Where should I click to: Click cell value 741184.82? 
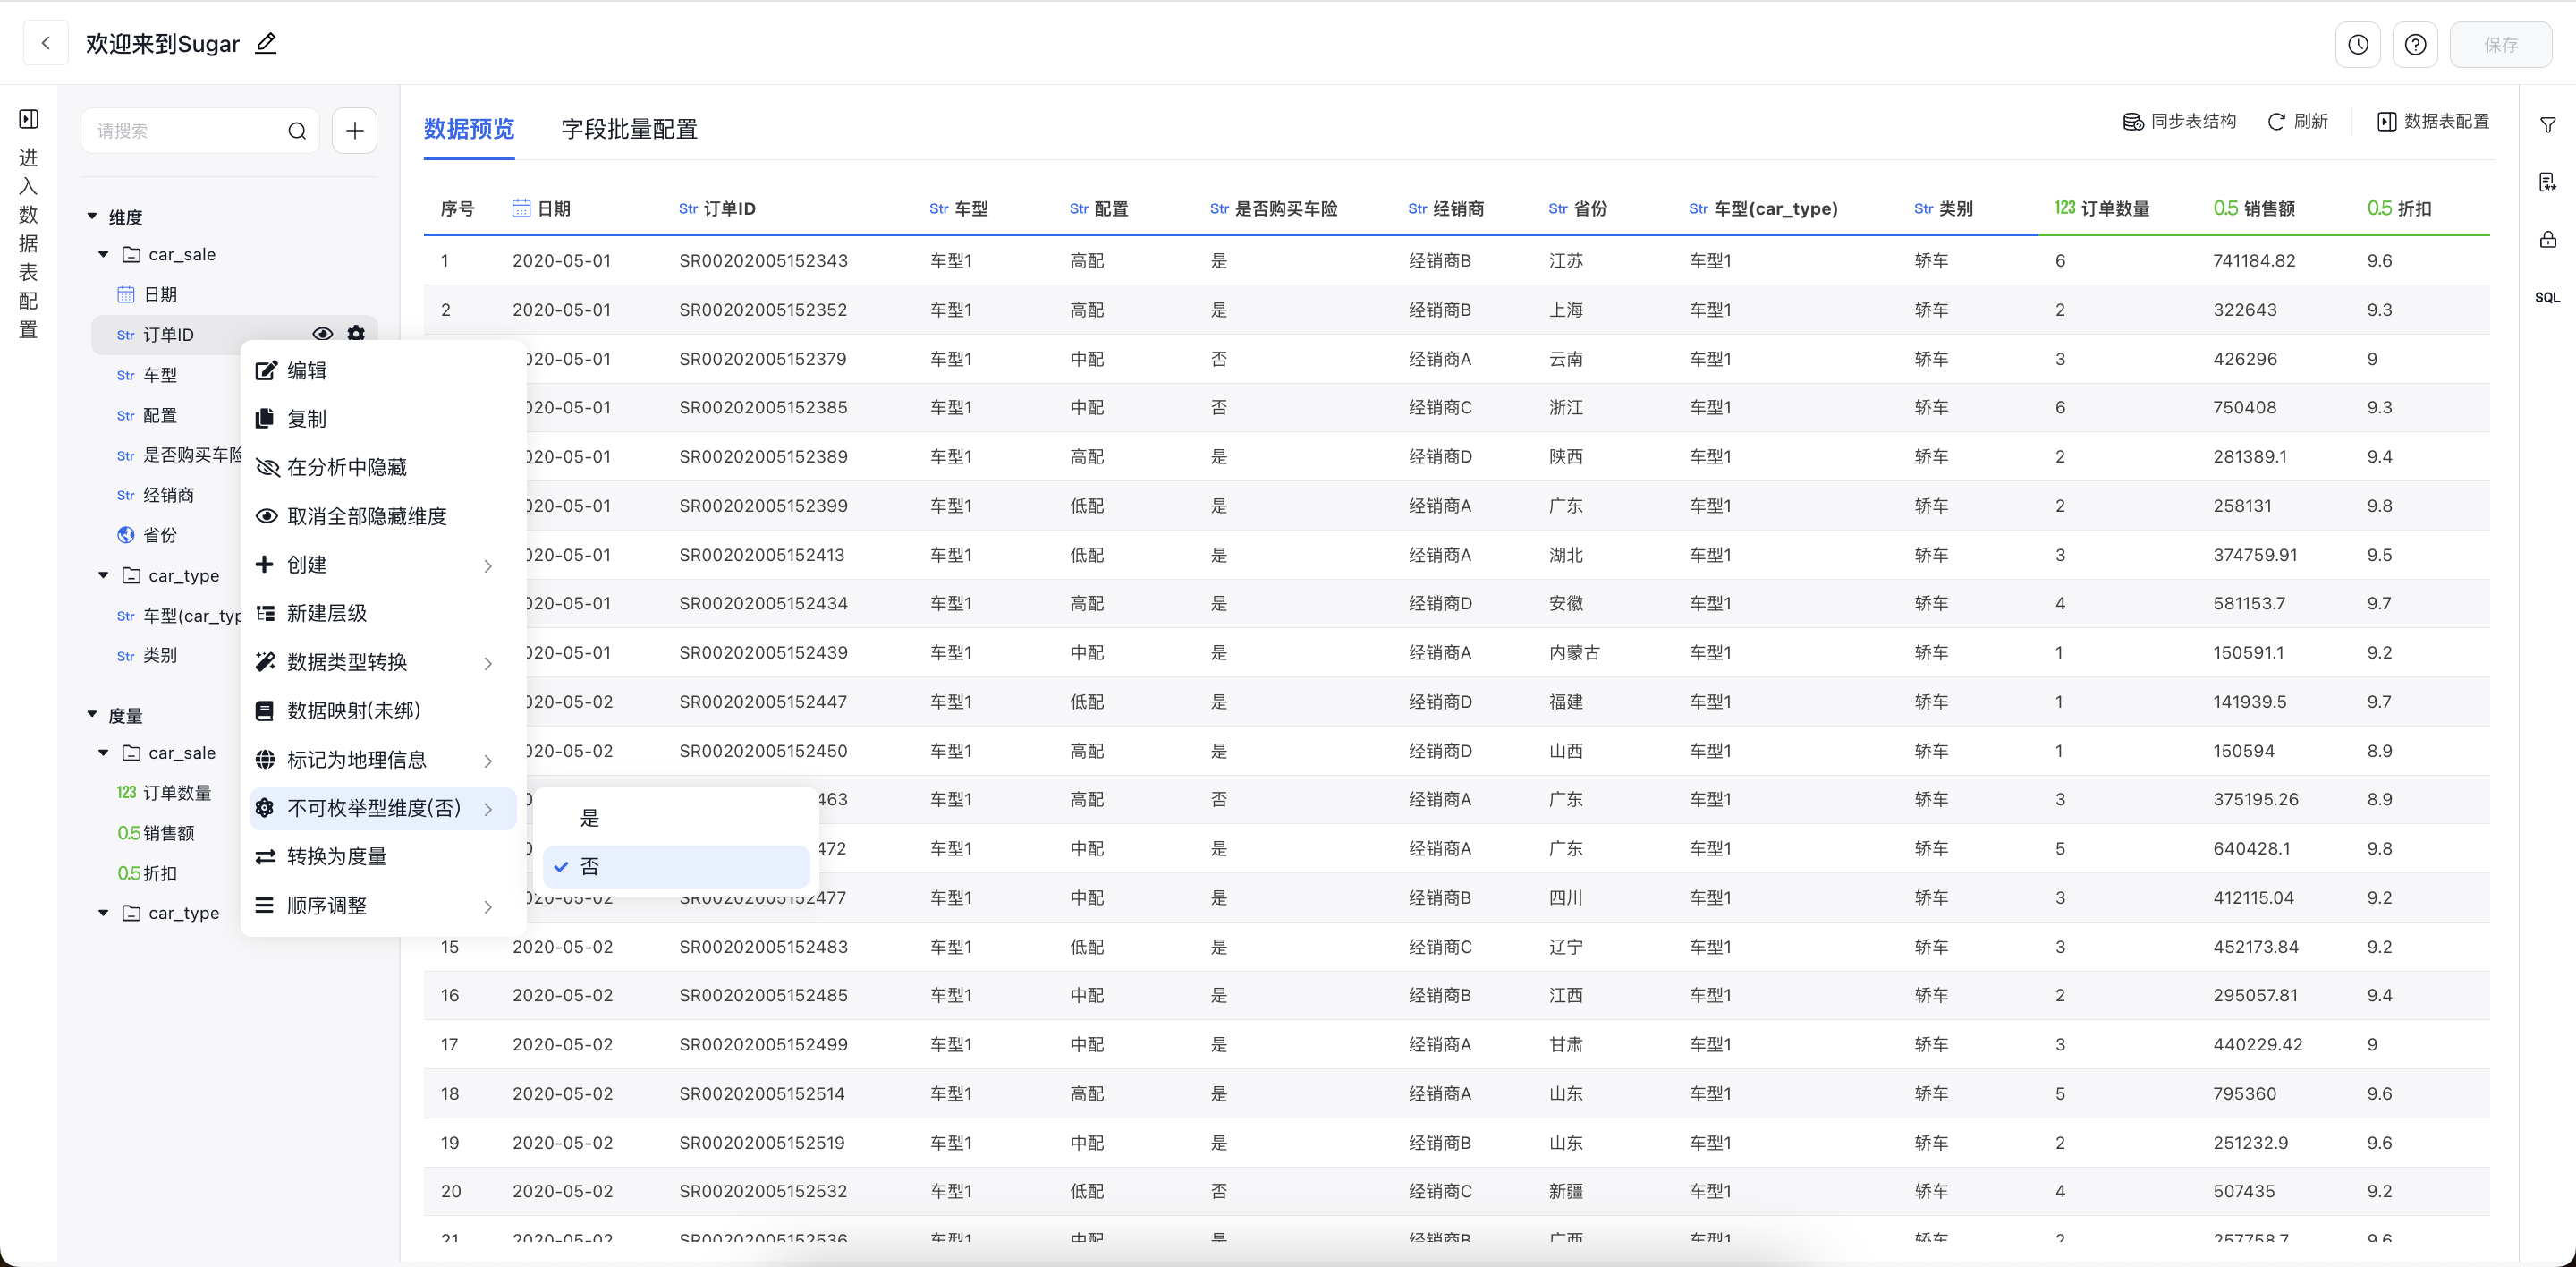click(2254, 261)
